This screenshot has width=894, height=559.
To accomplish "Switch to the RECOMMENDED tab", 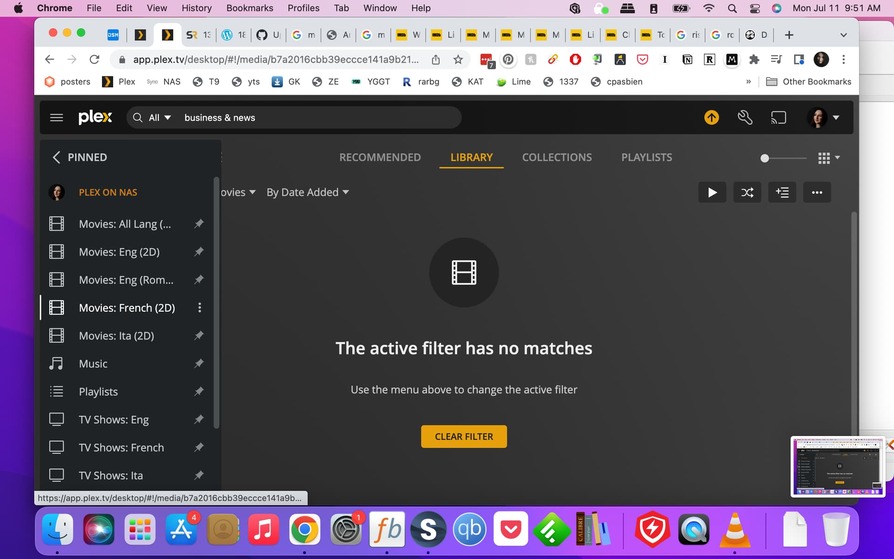I will 380,157.
